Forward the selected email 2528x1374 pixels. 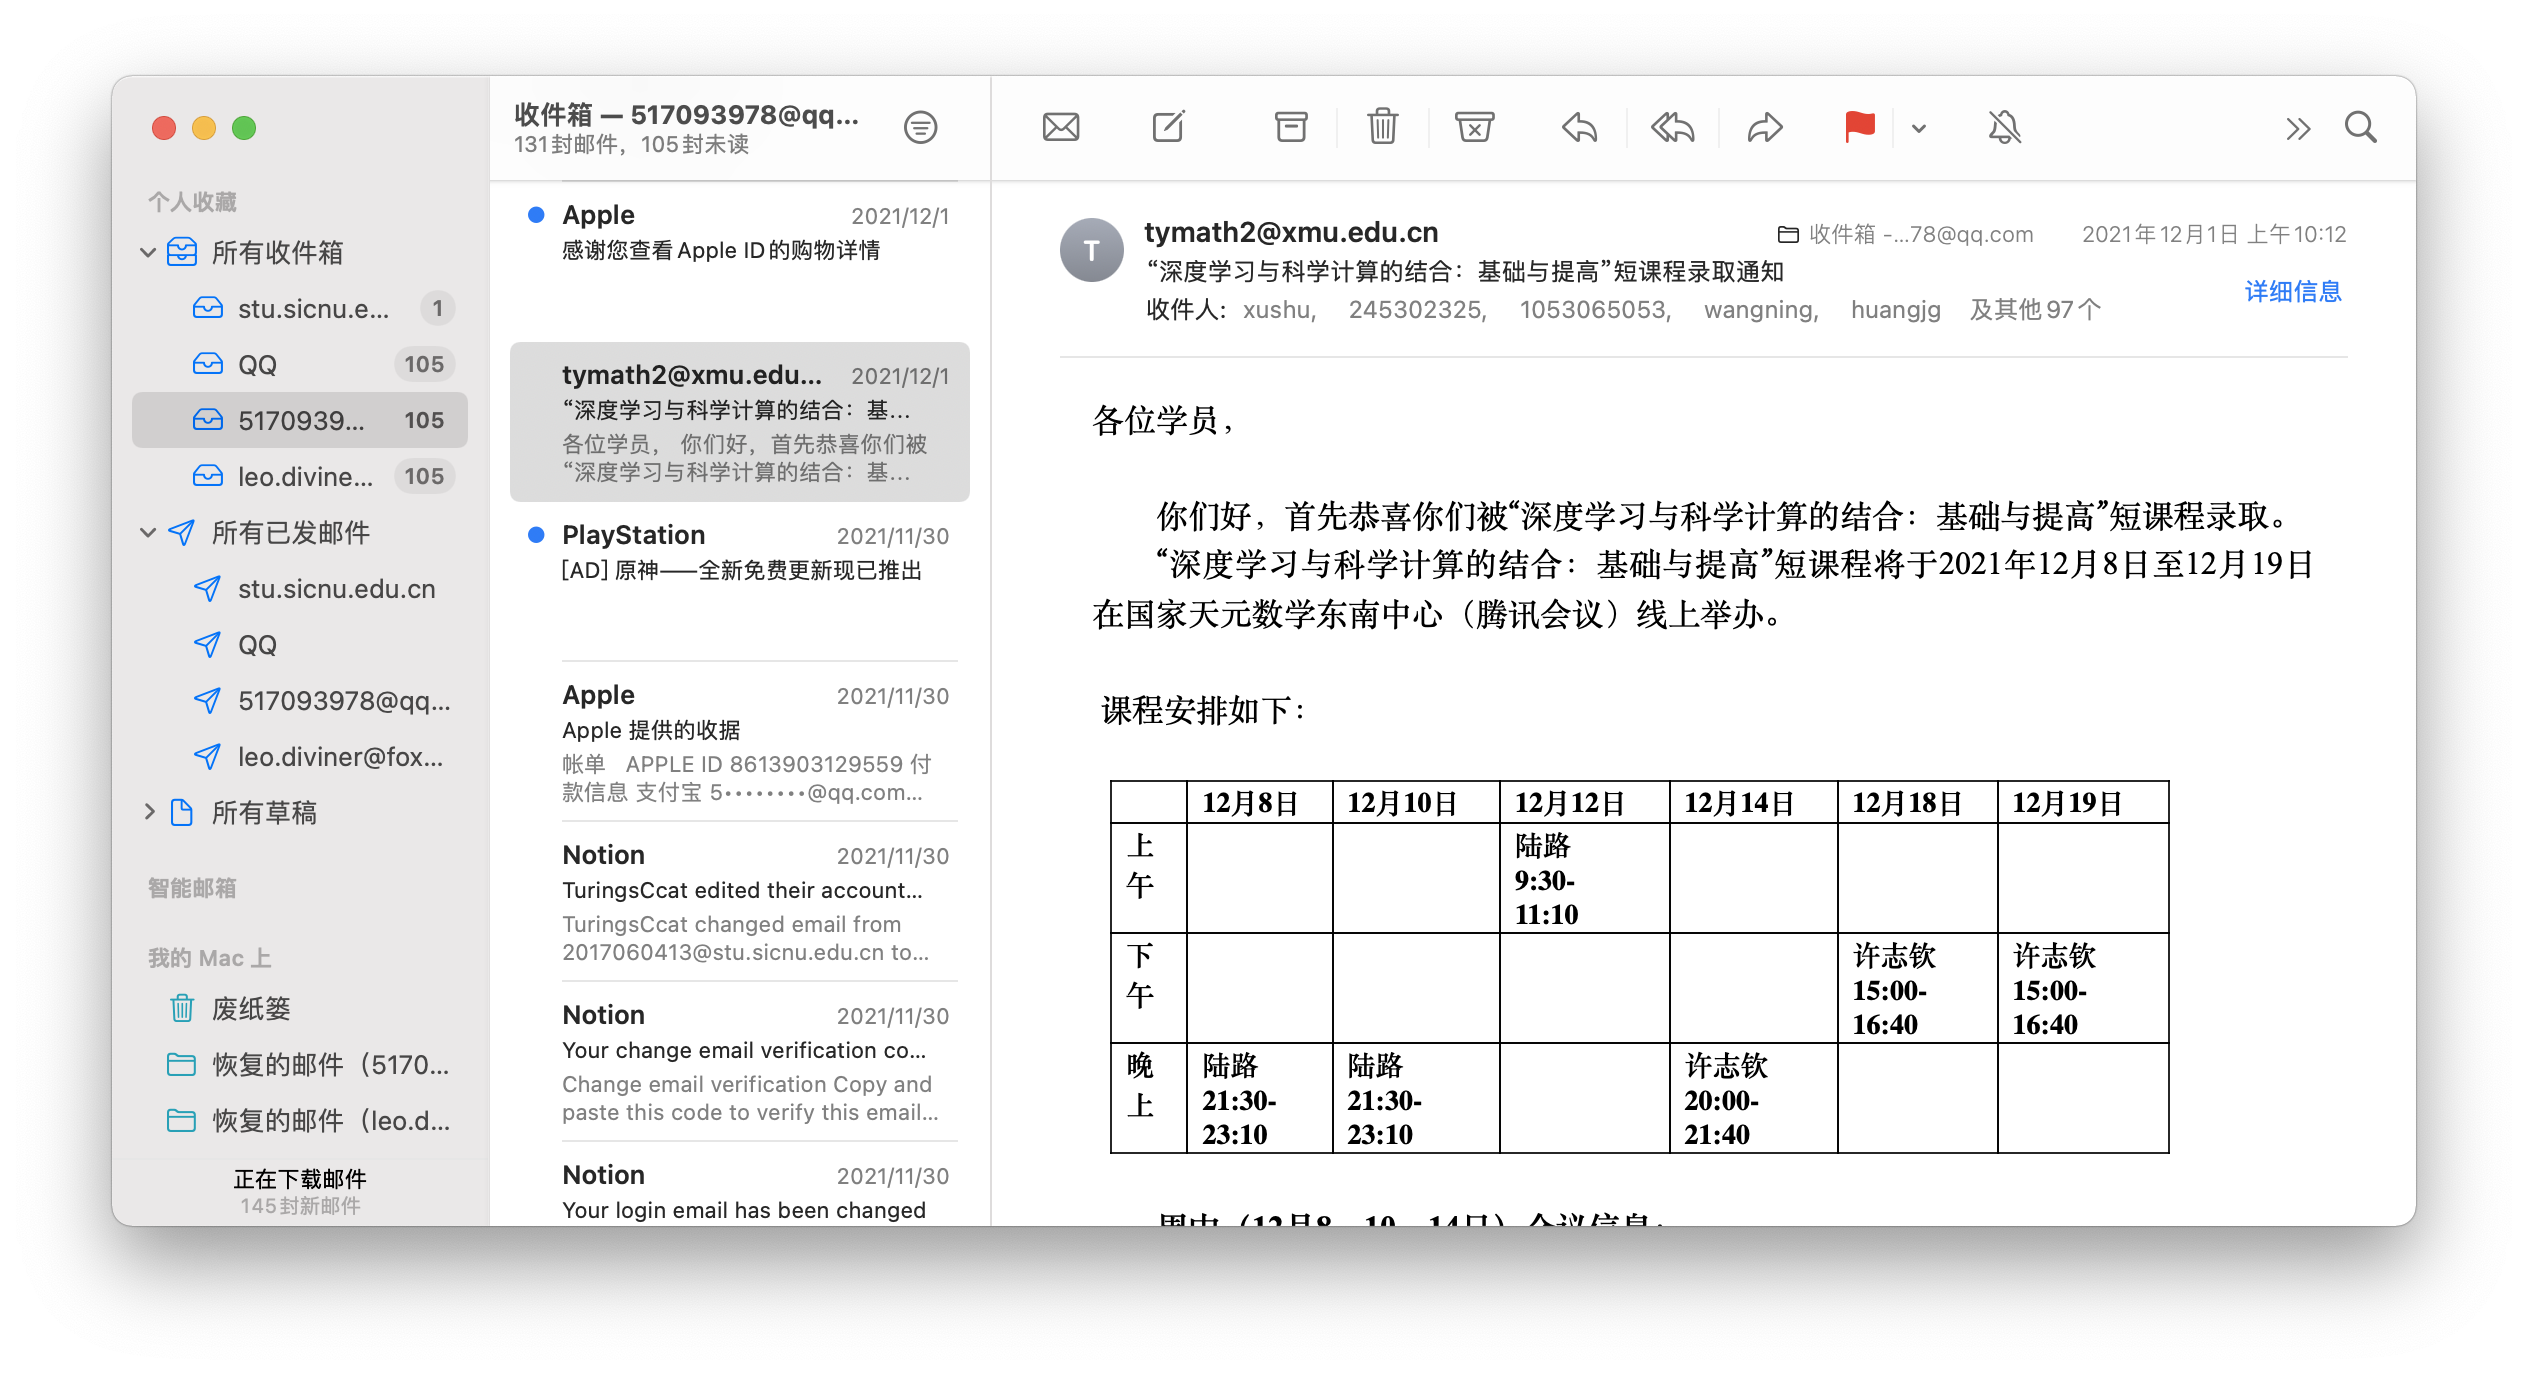1765,128
